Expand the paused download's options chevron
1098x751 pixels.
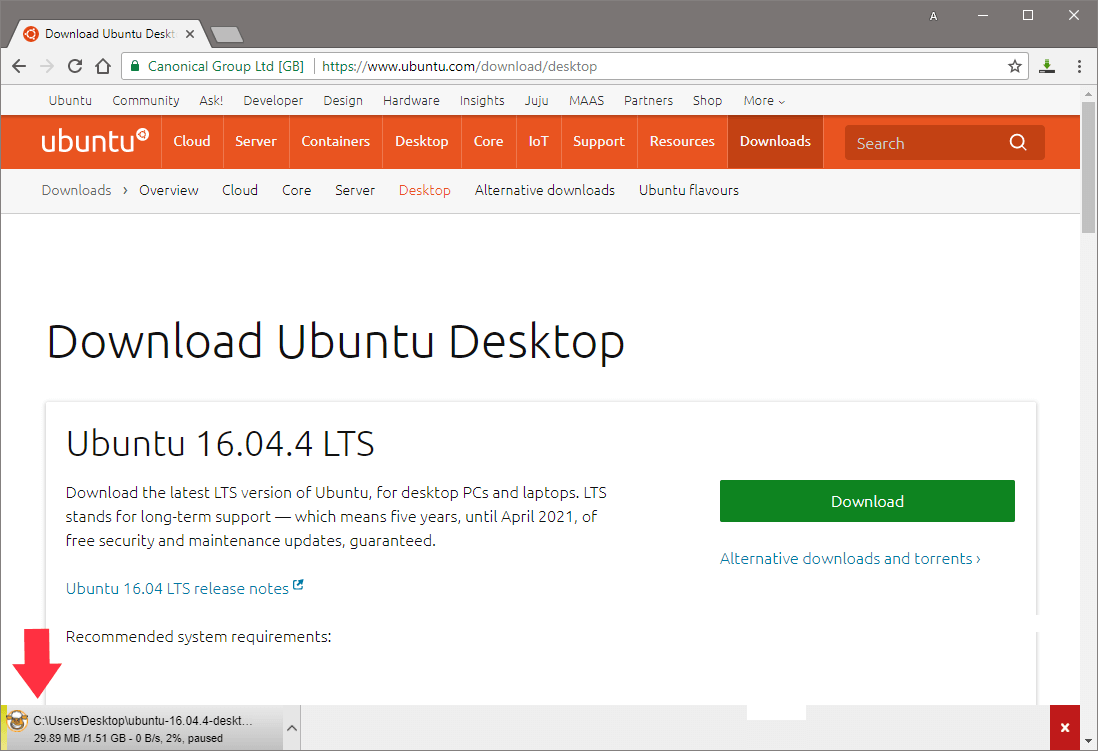[x=291, y=727]
